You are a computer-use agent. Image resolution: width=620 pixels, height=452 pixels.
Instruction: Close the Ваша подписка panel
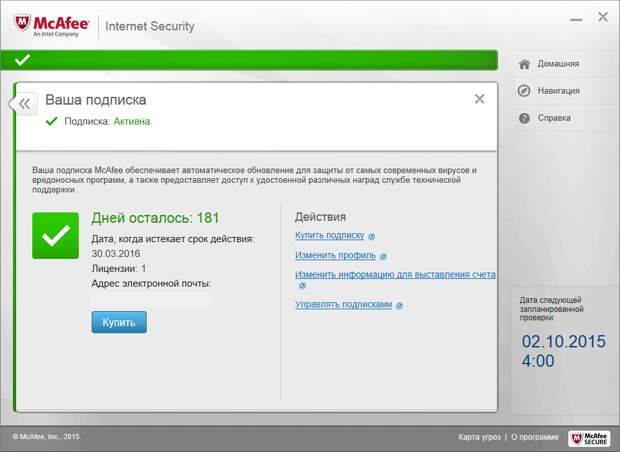point(479,99)
